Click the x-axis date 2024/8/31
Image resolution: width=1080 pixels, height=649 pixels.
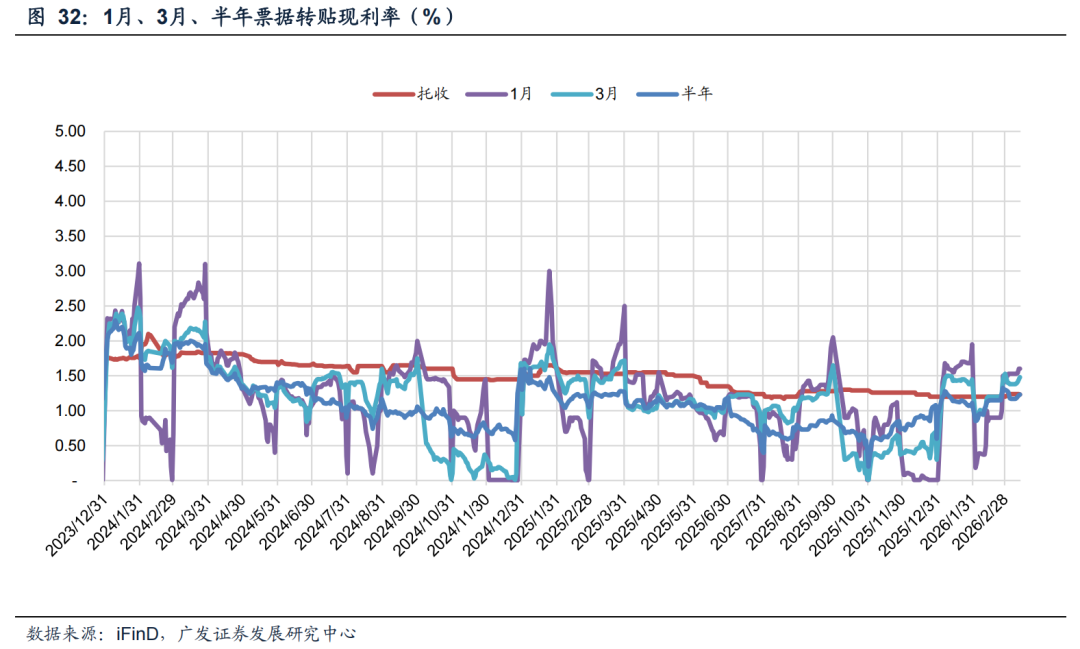tap(357, 523)
